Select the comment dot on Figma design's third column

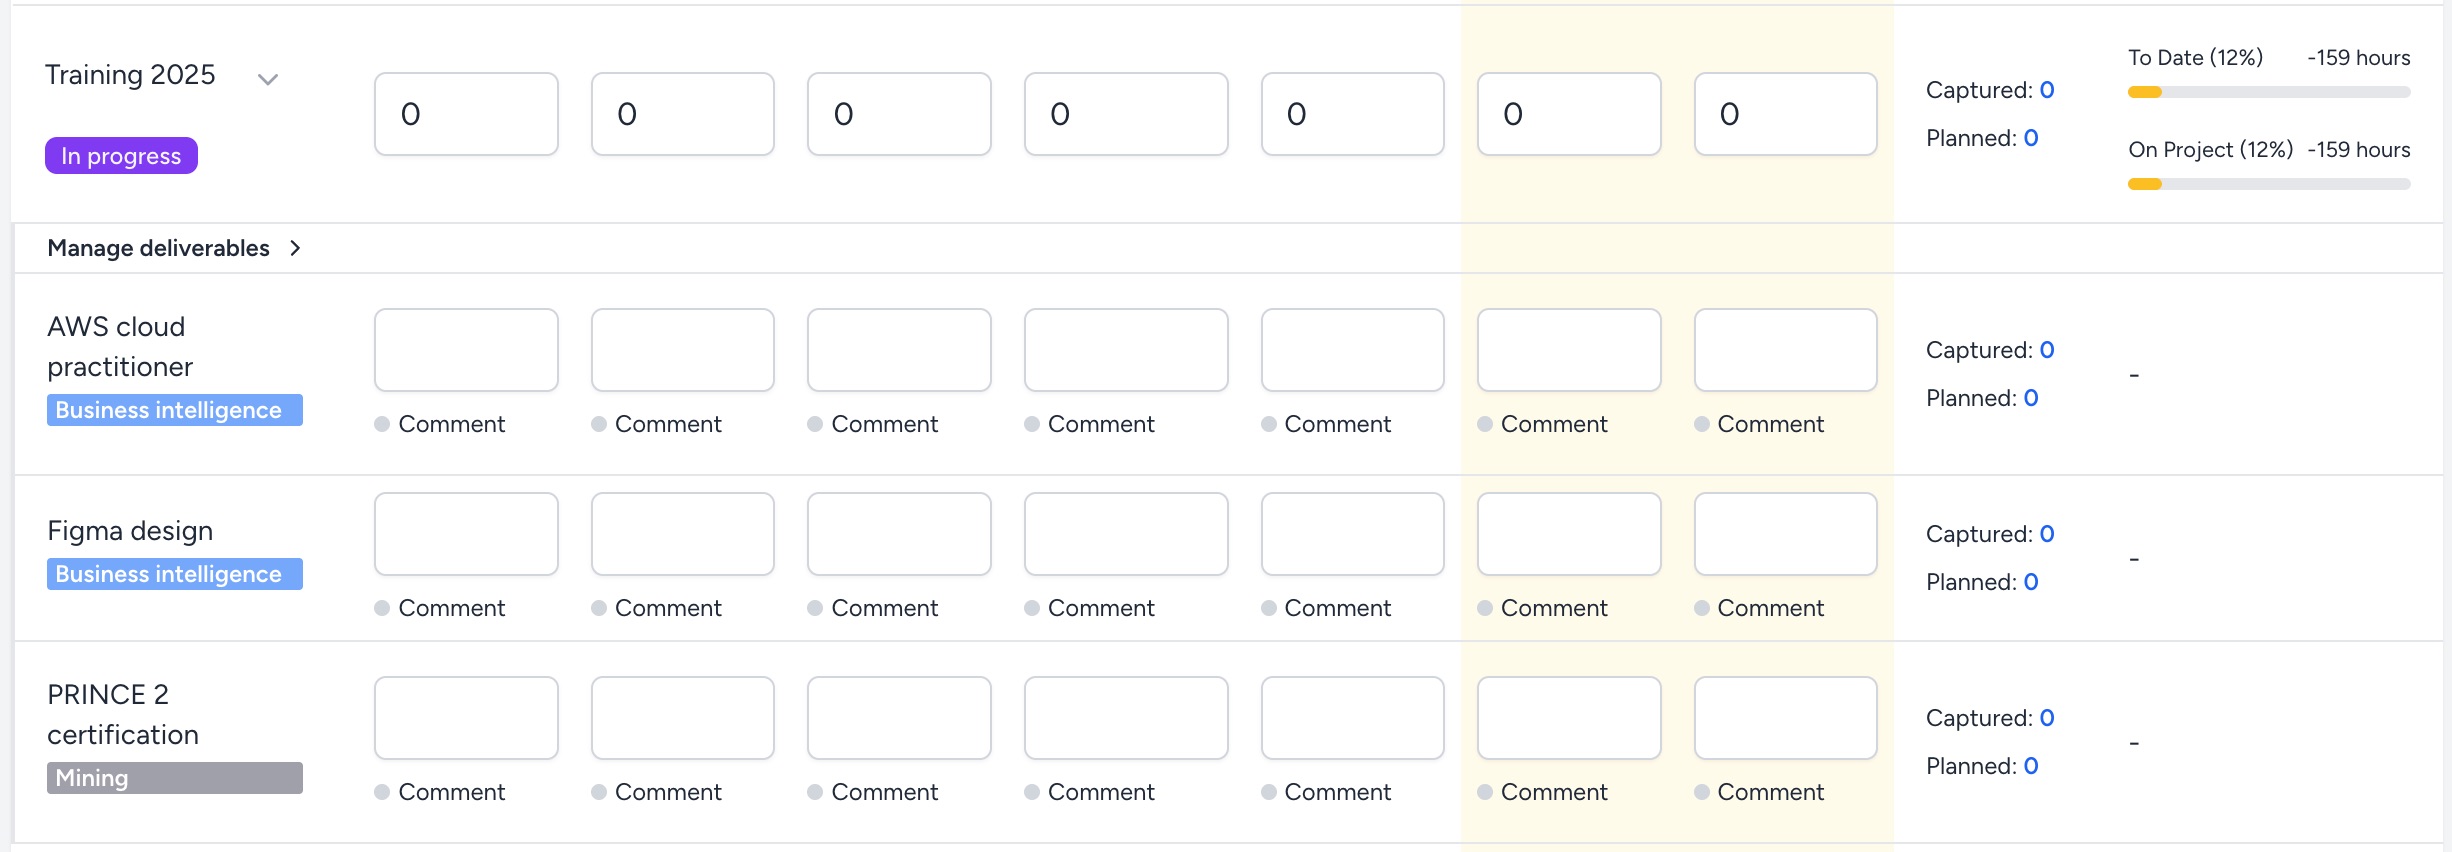(x=873, y=607)
